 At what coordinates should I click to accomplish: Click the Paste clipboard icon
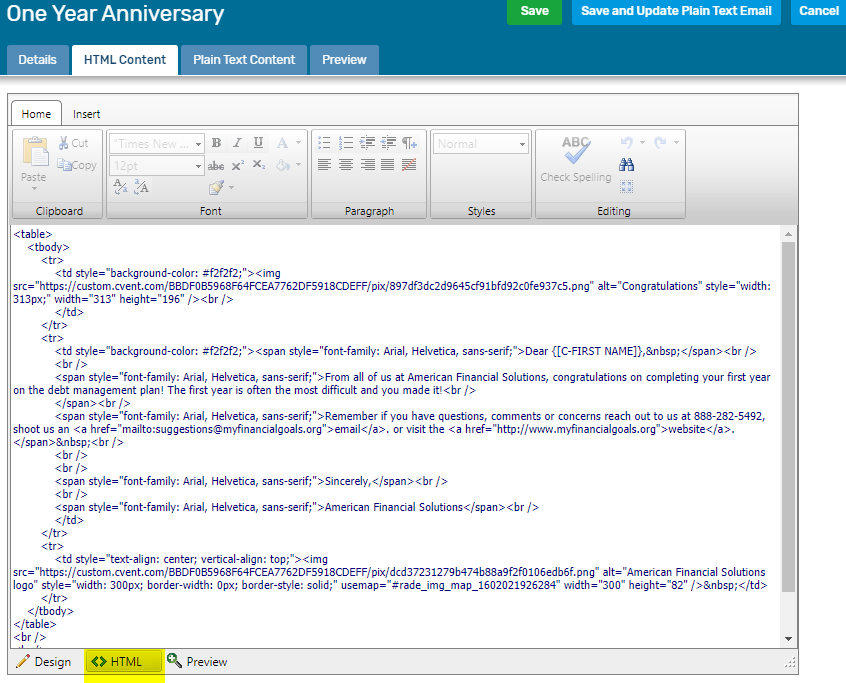35,151
